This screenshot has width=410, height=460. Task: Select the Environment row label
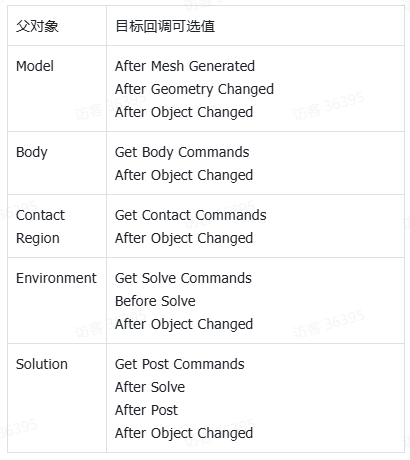click(x=56, y=278)
